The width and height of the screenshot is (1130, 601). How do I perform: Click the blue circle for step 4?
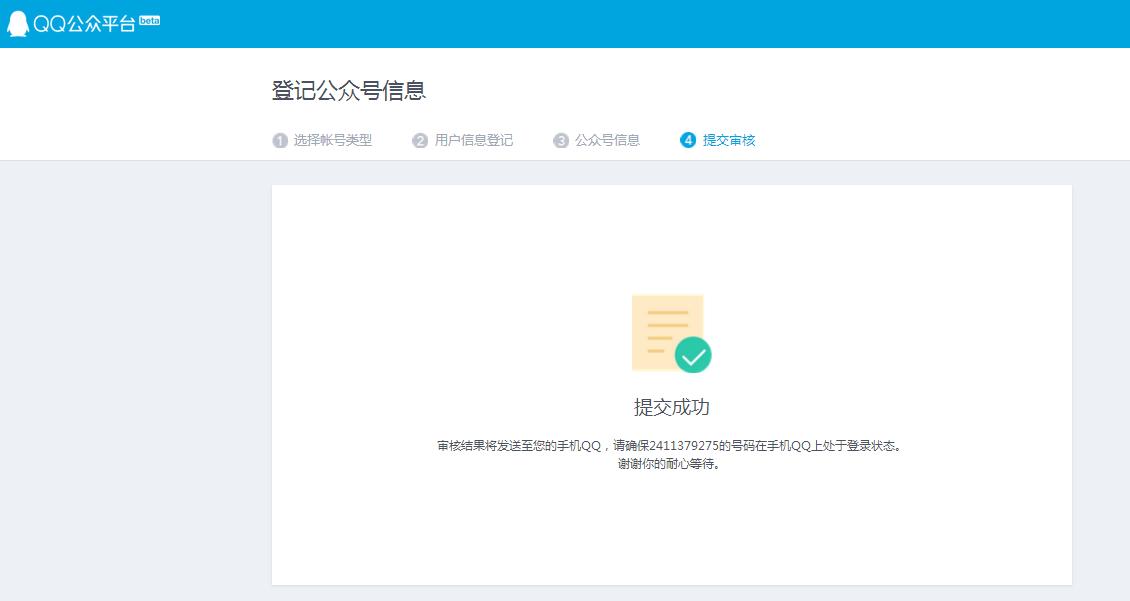pyautogui.click(x=687, y=140)
